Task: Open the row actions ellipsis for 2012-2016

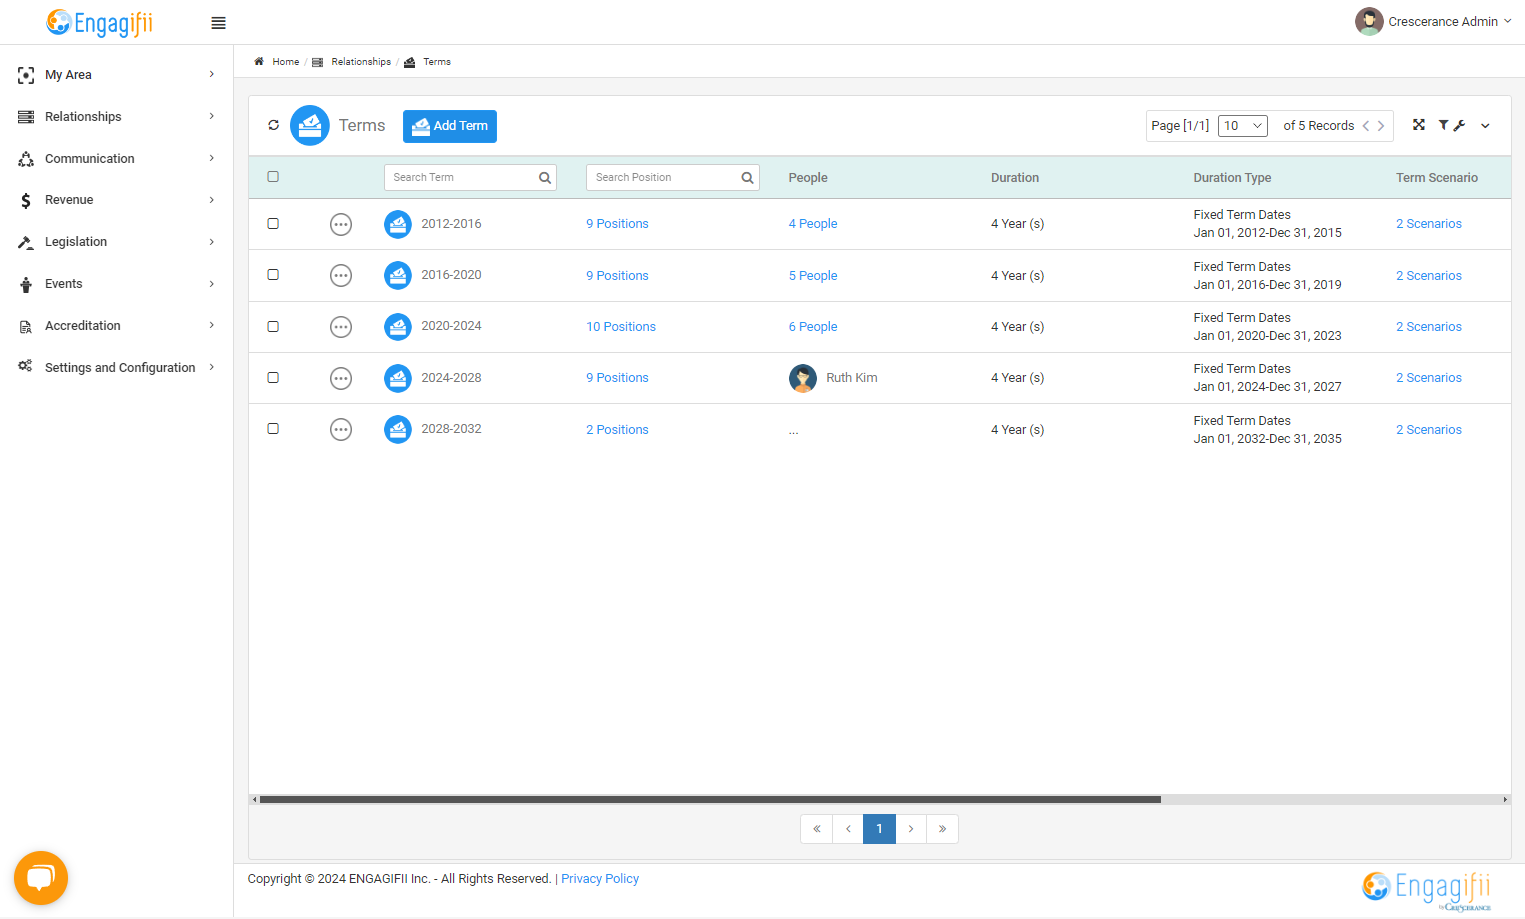Action: 341,224
